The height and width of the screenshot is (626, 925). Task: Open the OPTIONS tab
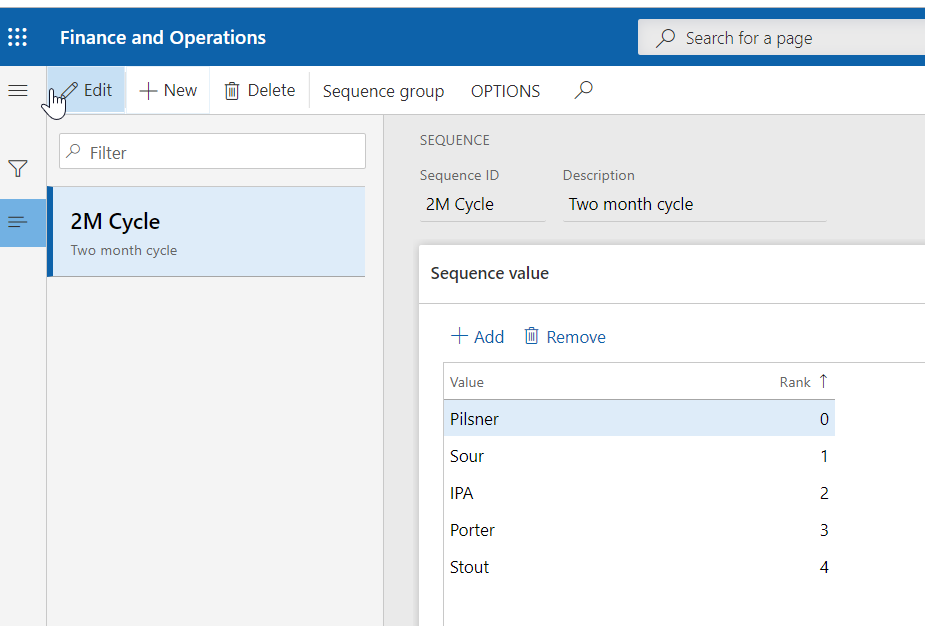tap(505, 91)
